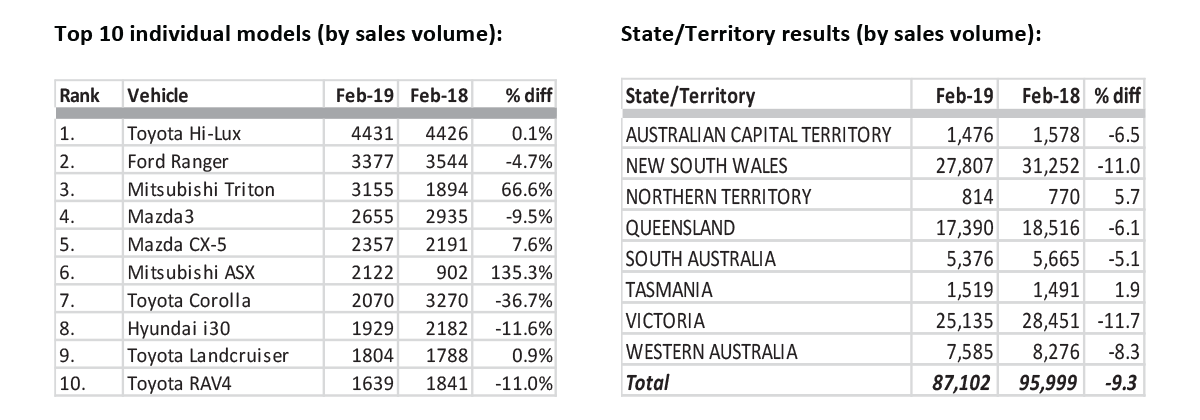Screen dimensions: 1200x420
Task: Click the Rank column header
Action: pyautogui.click(x=78, y=96)
